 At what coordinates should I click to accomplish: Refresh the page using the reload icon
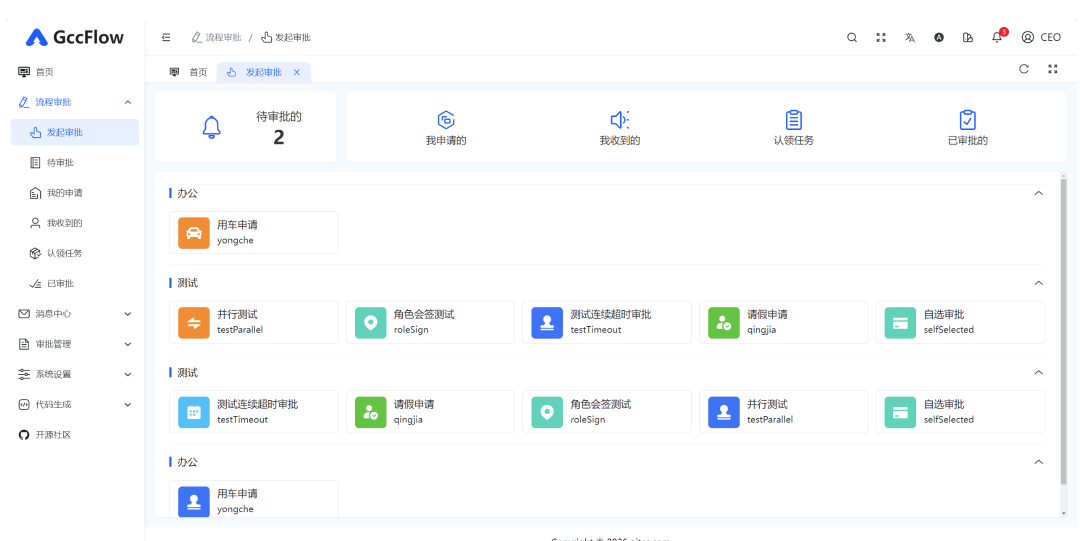(x=1024, y=69)
